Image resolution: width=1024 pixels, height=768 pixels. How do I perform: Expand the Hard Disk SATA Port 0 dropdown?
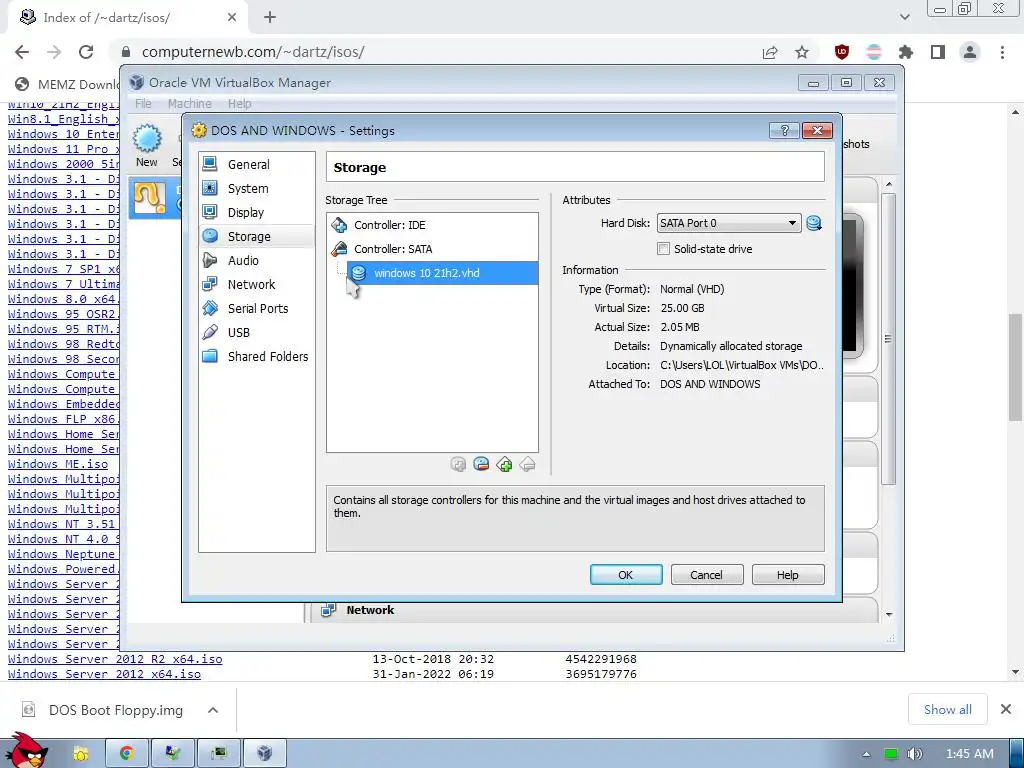729,223
